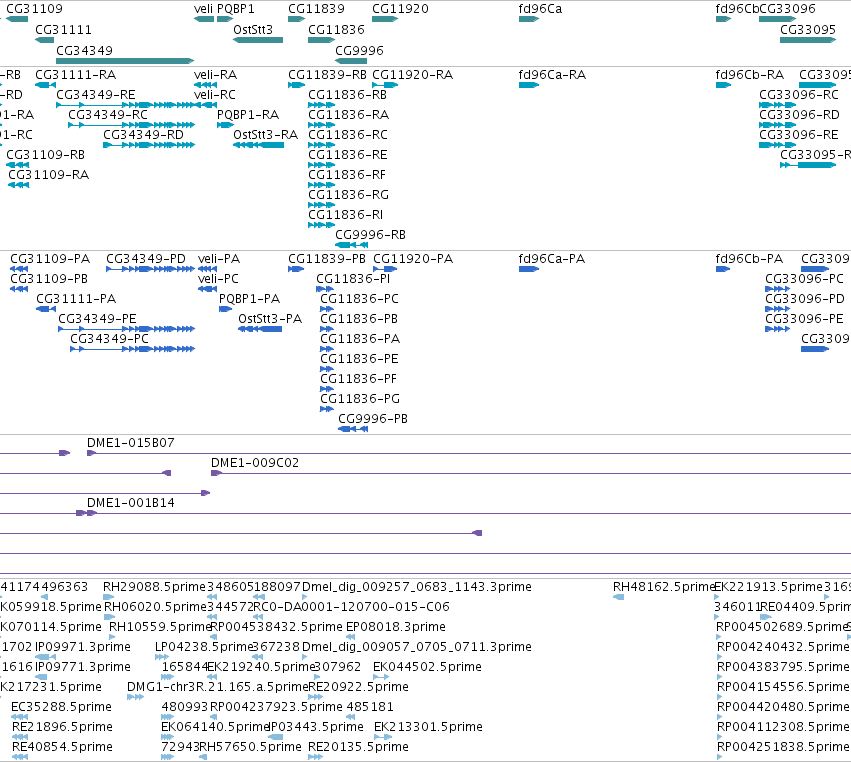
Task: Click transcript PQBP1-RA
Action: tap(248, 115)
